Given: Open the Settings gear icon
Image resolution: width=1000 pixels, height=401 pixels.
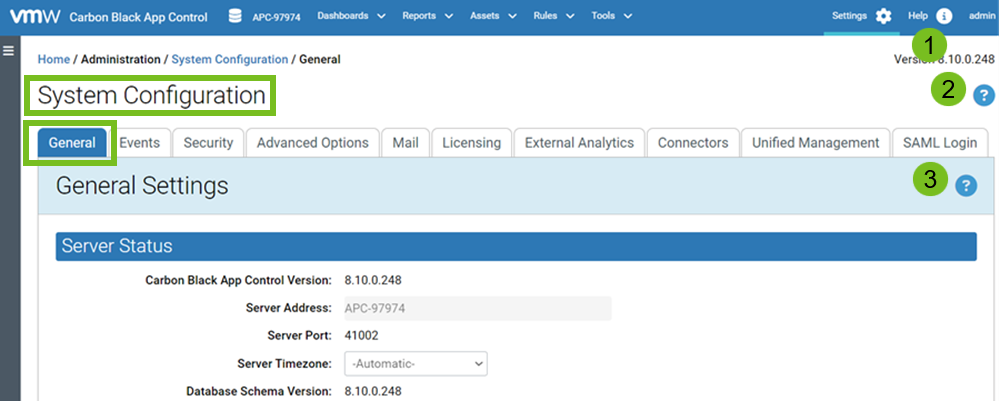Looking at the screenshot, I should point(883,17).
